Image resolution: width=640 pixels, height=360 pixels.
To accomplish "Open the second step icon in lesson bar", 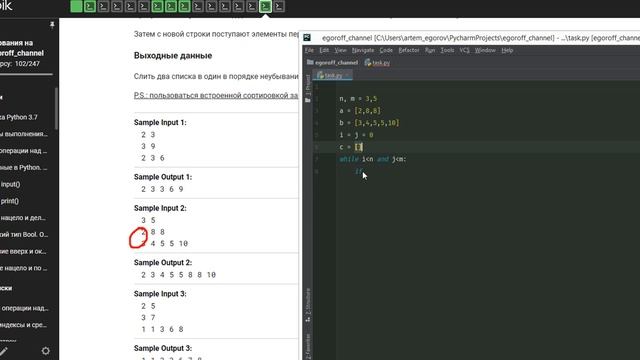I will [90, 6].
